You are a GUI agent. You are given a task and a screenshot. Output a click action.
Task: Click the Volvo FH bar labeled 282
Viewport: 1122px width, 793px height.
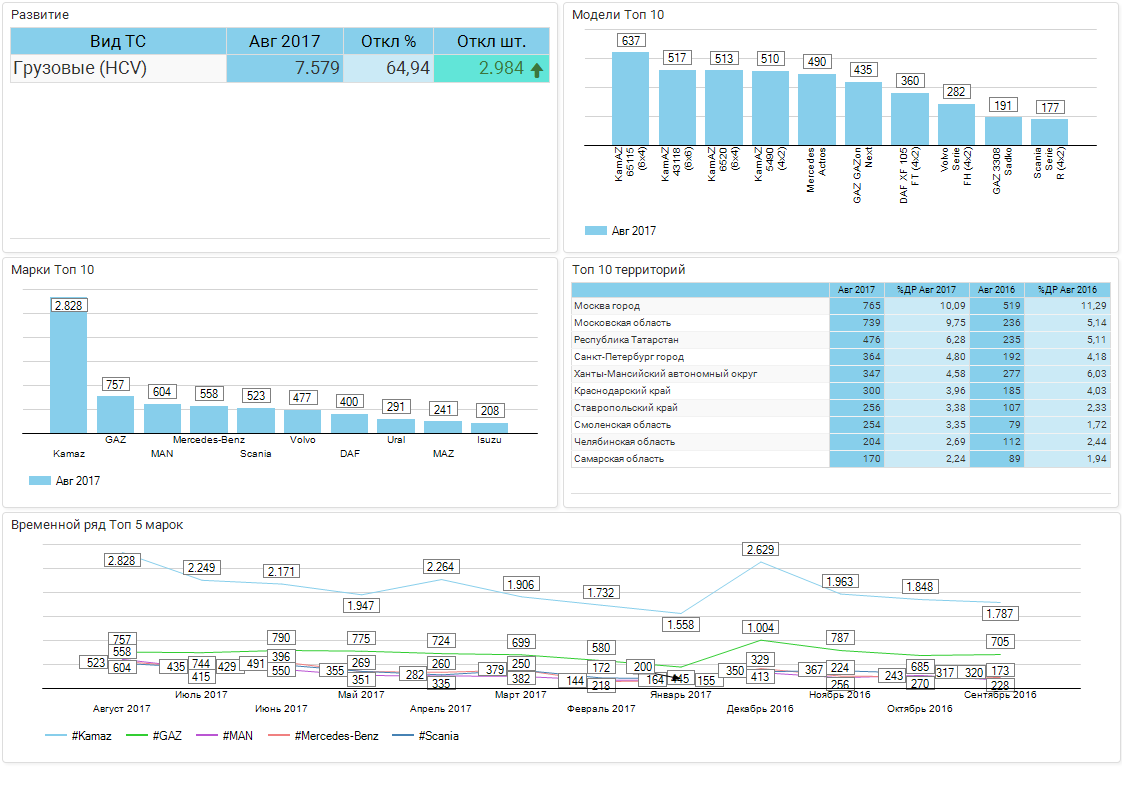click(956, 125)
